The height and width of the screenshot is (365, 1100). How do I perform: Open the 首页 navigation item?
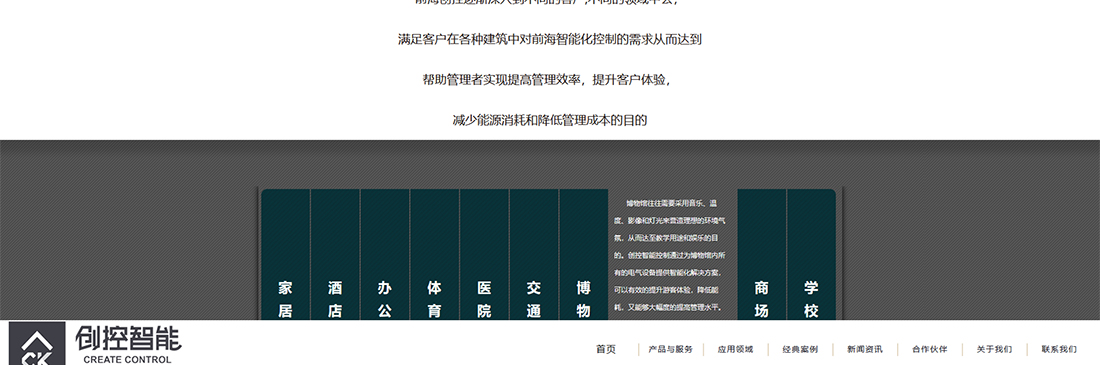(606, 349)
